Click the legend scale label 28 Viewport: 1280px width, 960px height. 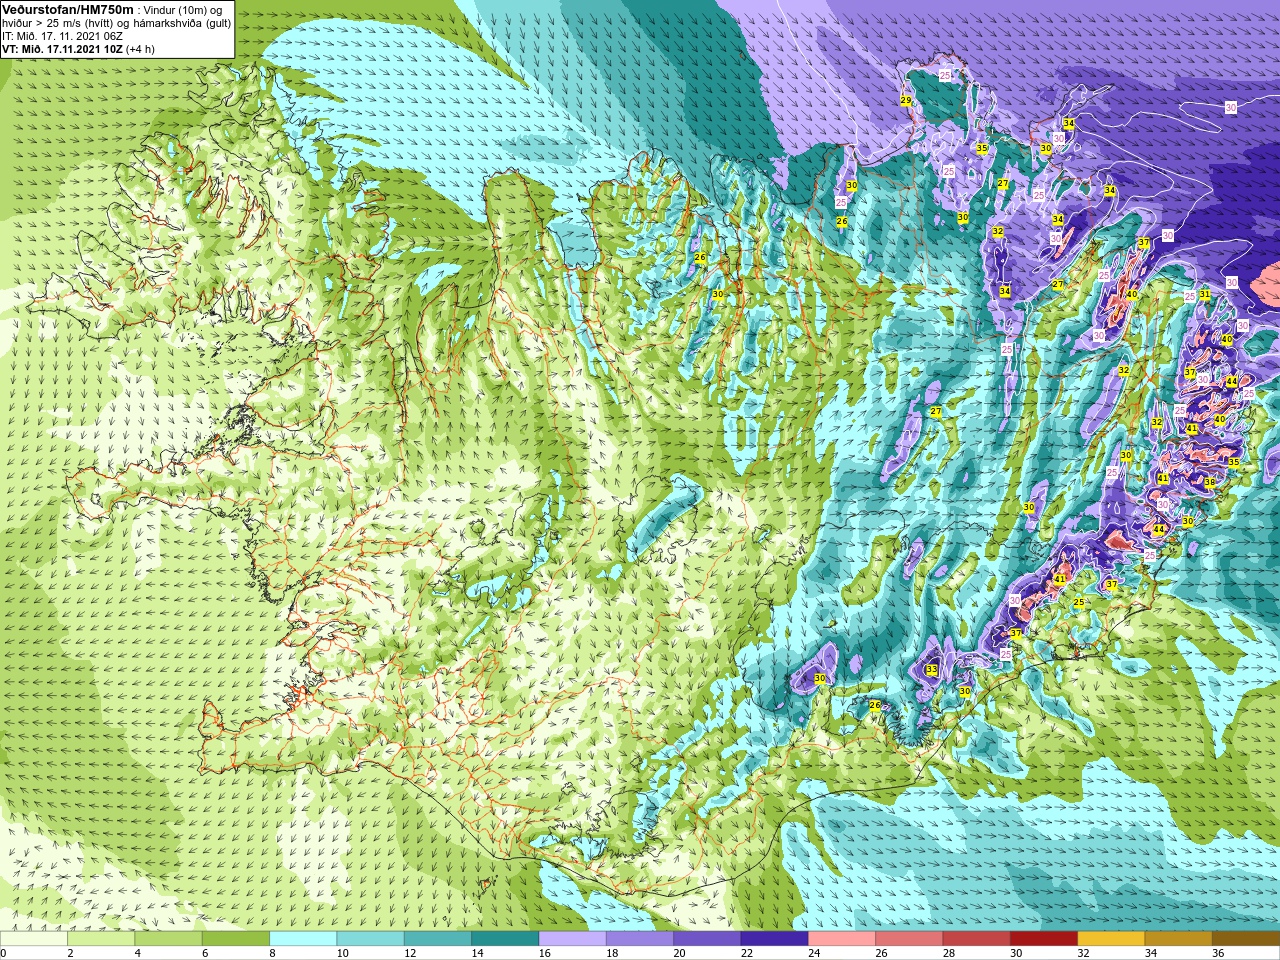(x=949, y=954)
